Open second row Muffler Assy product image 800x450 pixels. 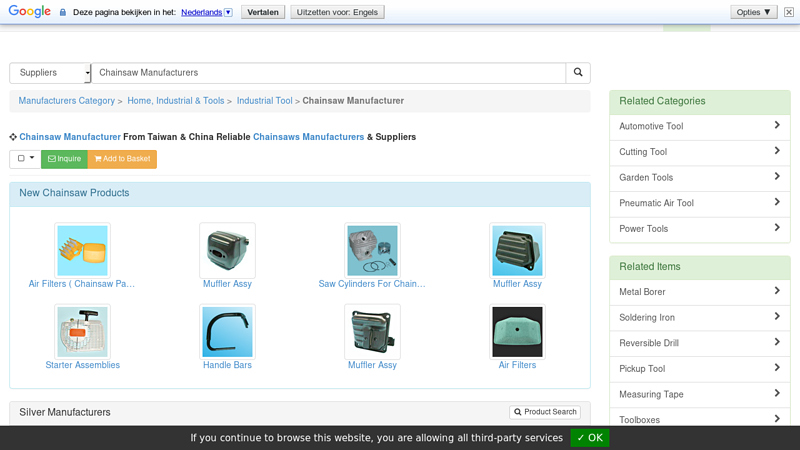(372, 332)
